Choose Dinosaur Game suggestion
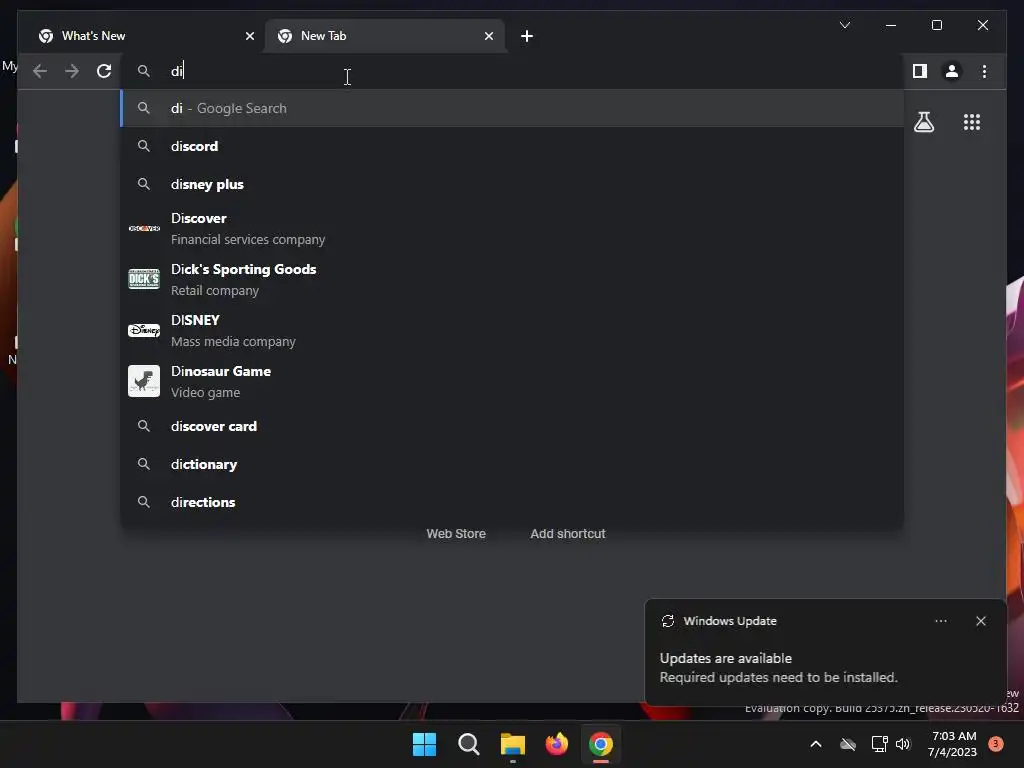 pos(513,381)
